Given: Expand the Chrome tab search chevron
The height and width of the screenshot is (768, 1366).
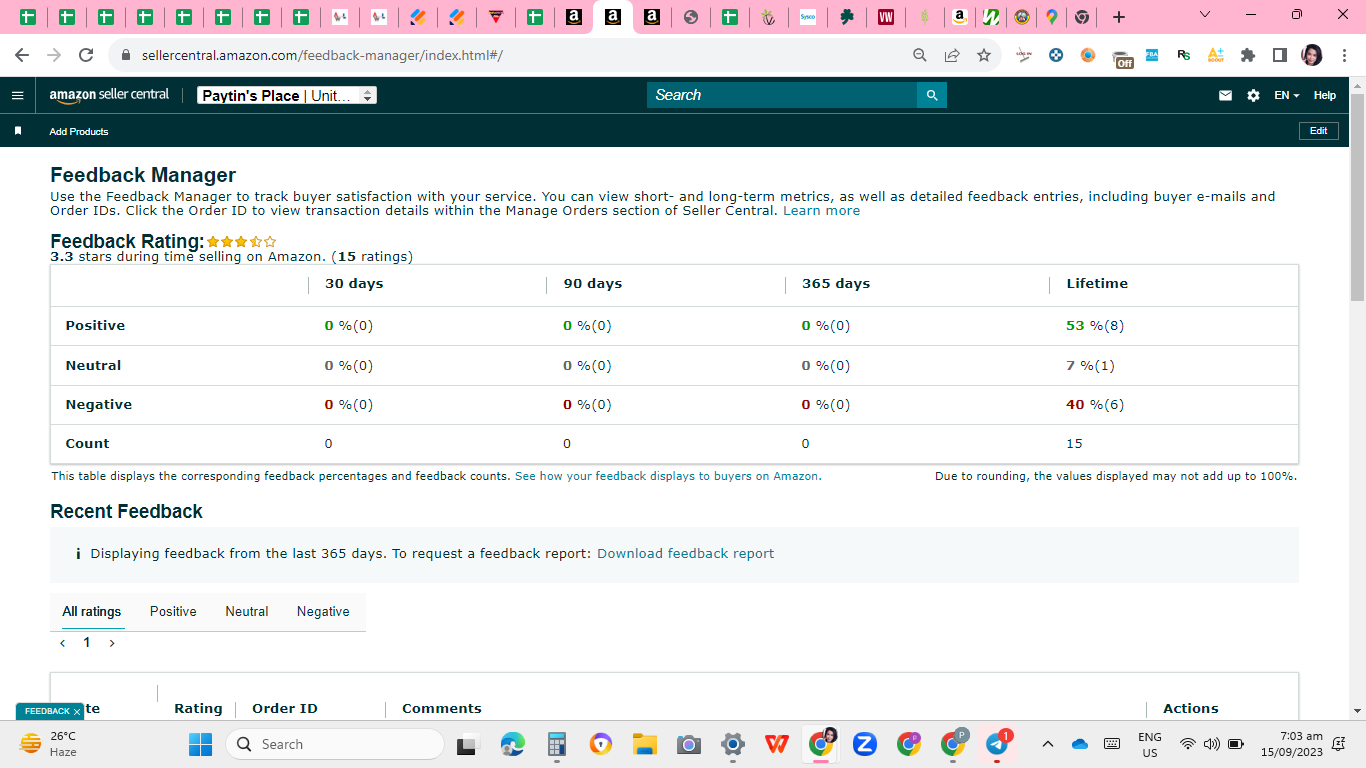Looking at the screenshot, I should click(1204, 15).
